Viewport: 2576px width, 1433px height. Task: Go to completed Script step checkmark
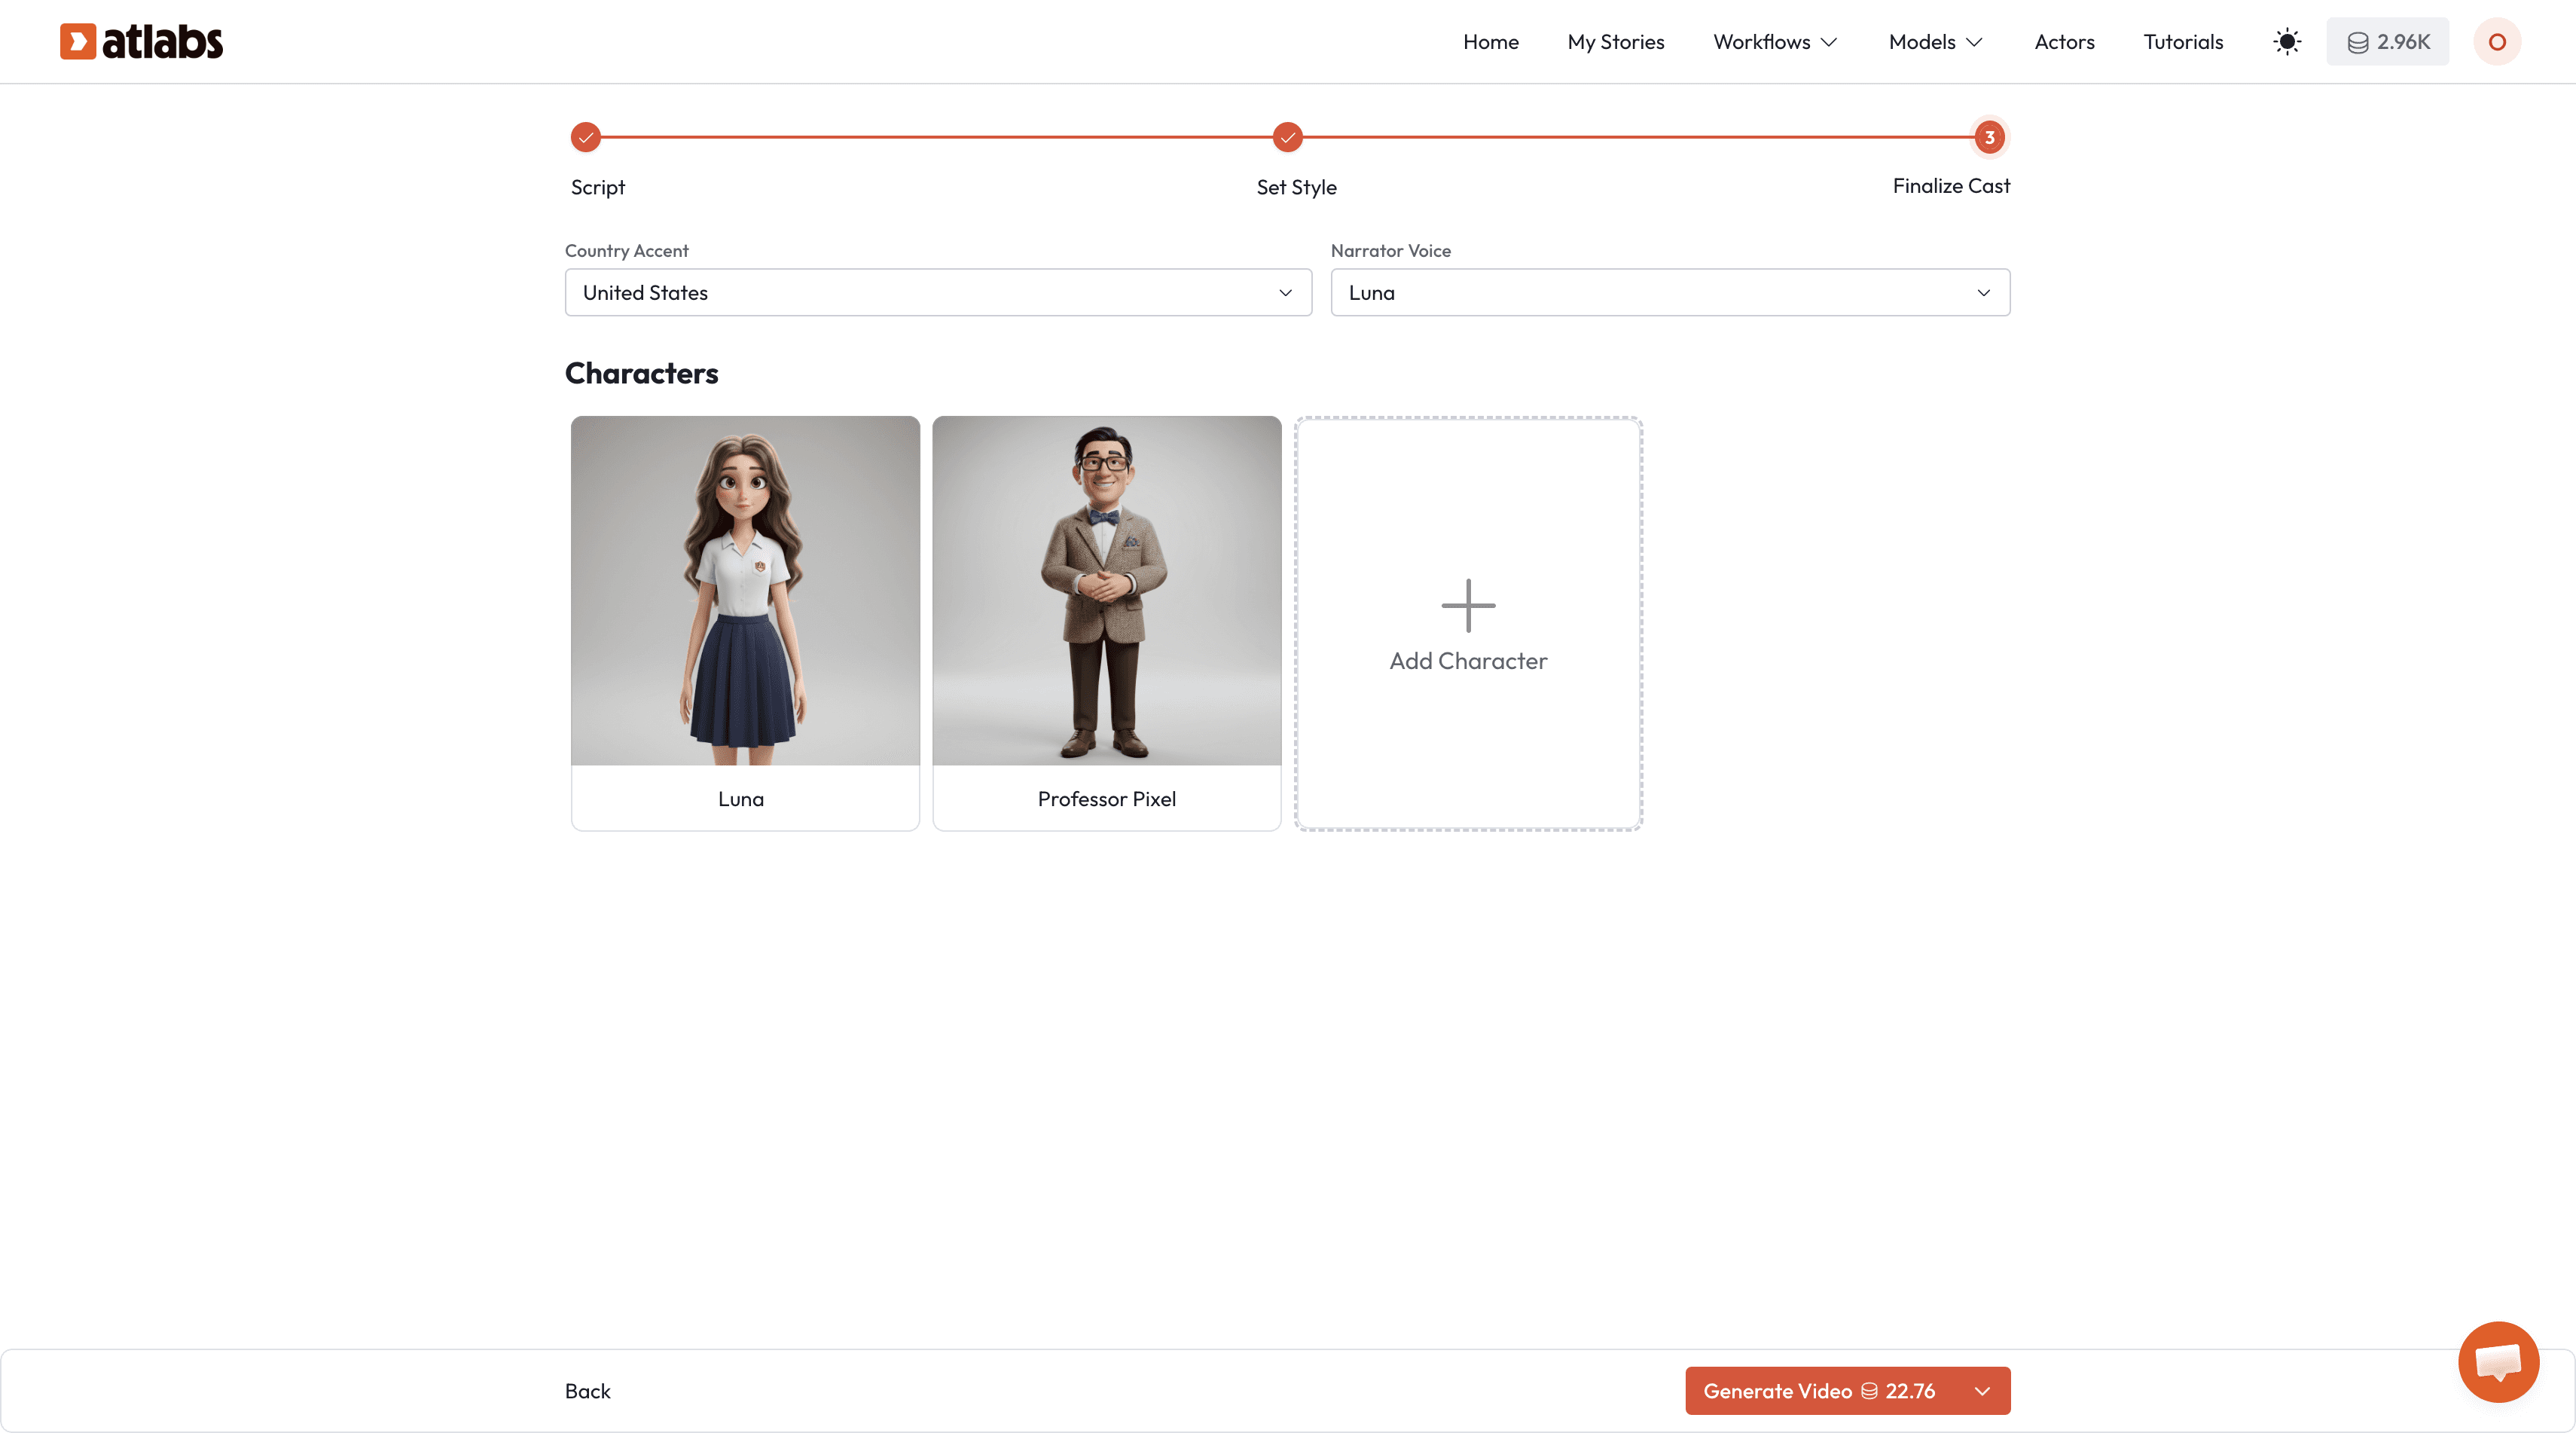(x=586, y=137)
